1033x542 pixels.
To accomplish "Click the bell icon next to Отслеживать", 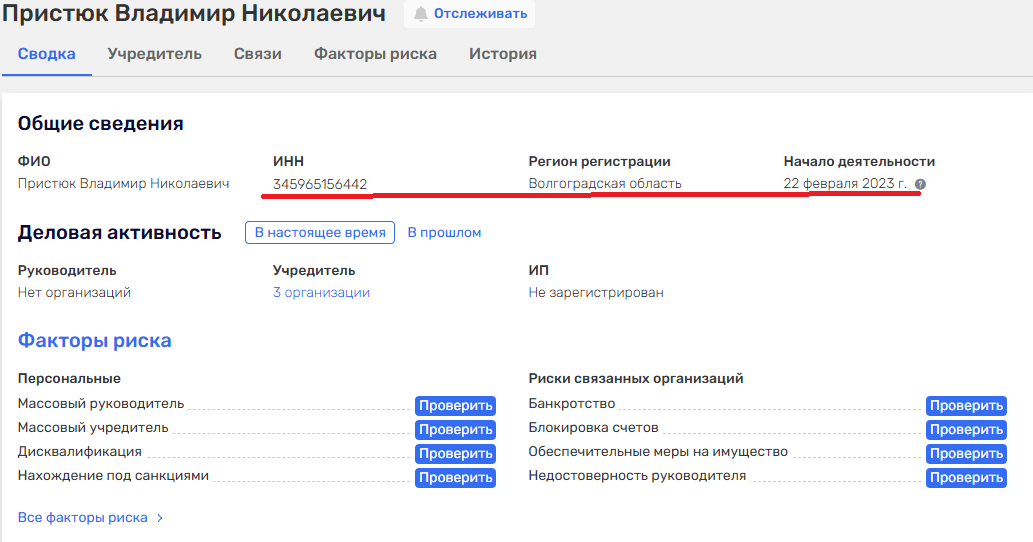I will coord(421,14).
